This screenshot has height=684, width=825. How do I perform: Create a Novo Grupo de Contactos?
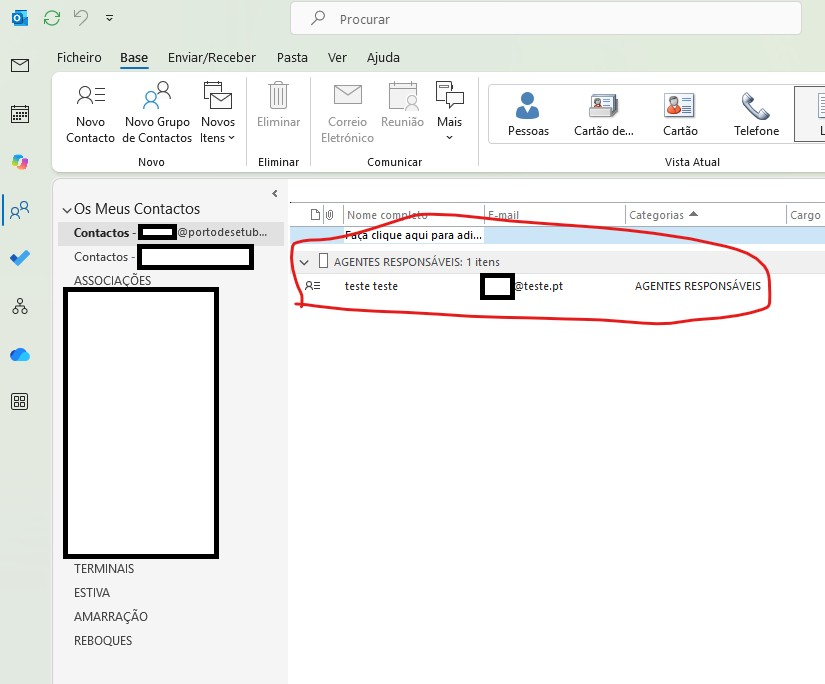(x=157, y=113)
